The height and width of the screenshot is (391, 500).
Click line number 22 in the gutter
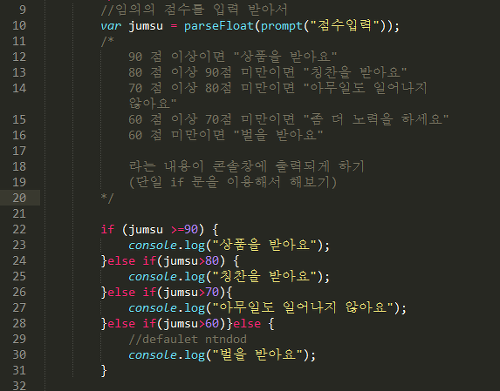[x=19, y=229]
